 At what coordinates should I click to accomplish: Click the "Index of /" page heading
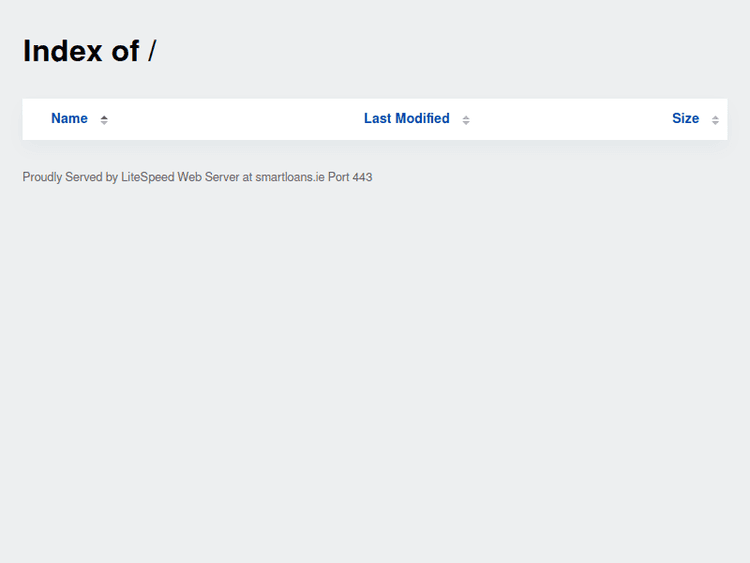[89, 51]
